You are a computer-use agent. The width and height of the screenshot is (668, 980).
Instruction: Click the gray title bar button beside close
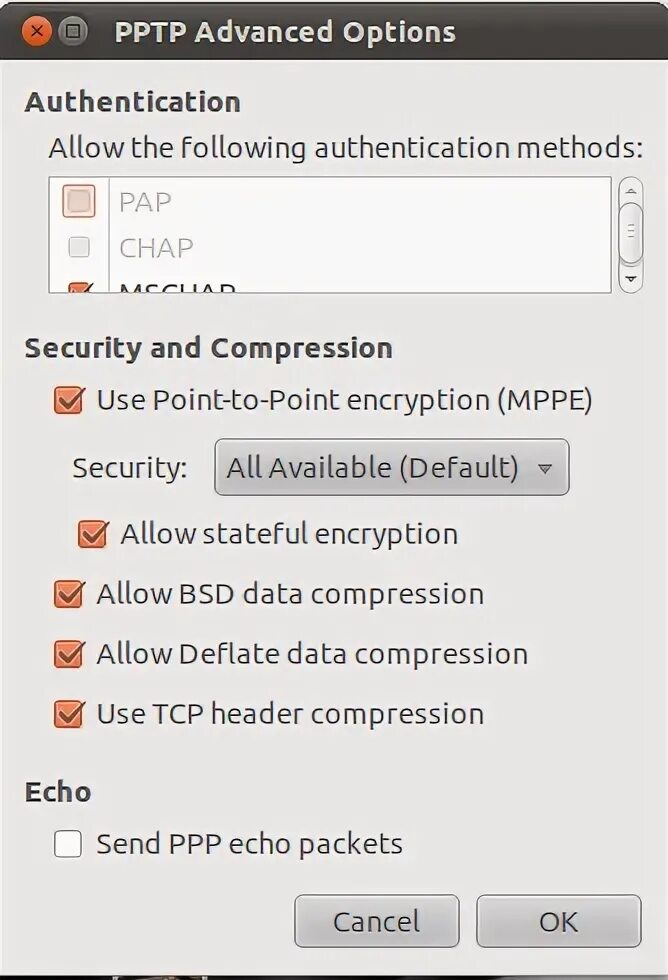tap(71, 32)
